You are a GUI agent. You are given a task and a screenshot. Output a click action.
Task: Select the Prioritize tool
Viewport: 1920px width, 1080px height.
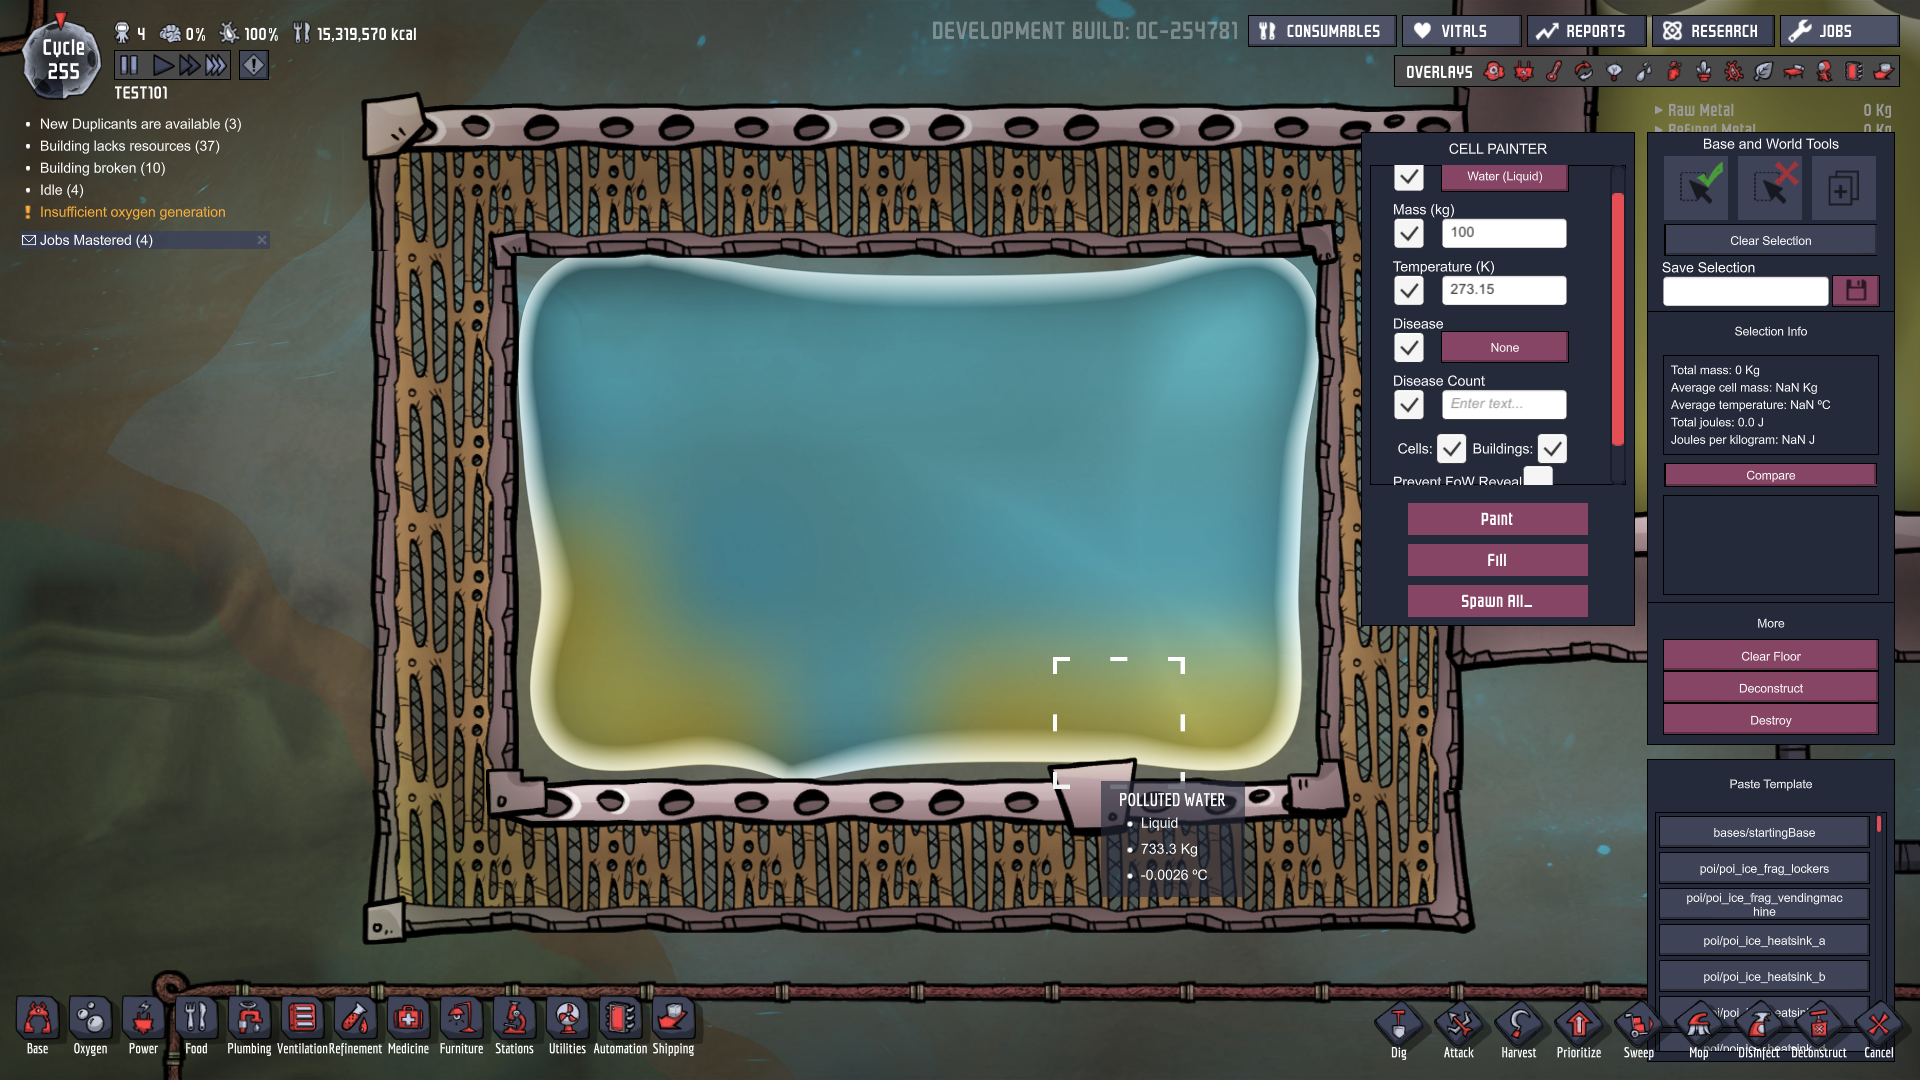pyautogui.click(x=1578, y=1026)
